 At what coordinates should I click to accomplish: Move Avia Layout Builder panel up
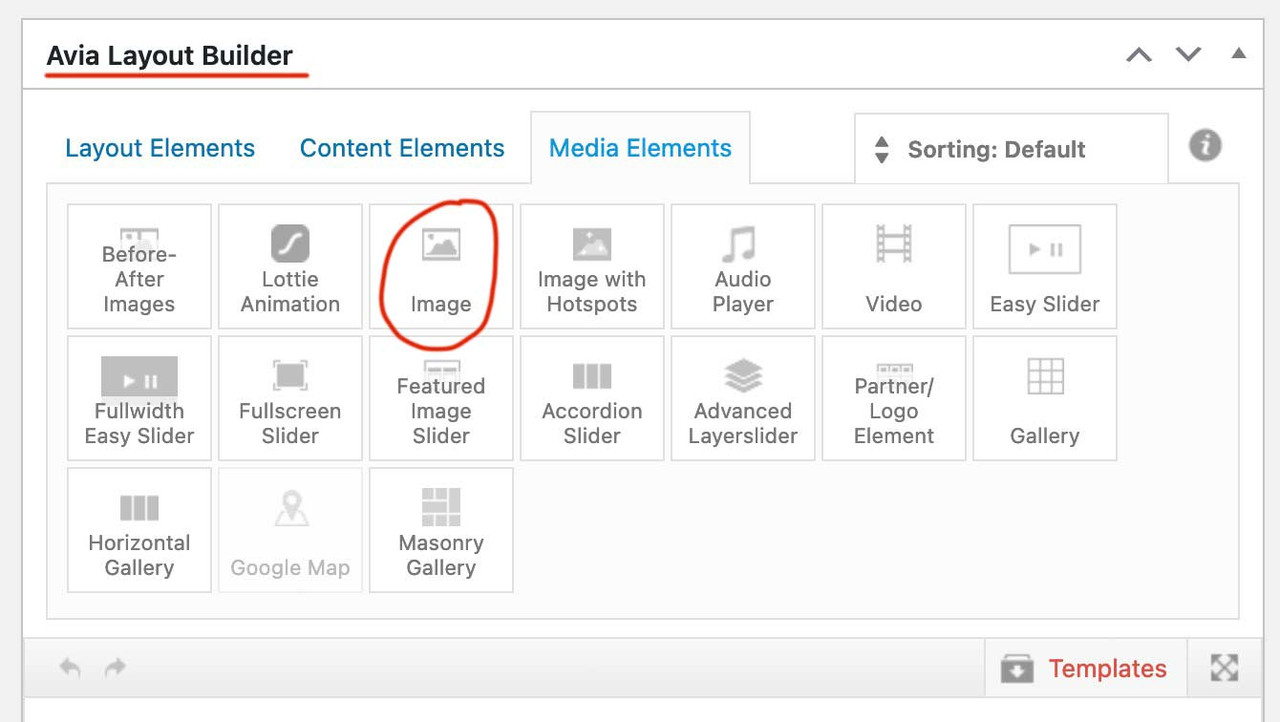1139,55
